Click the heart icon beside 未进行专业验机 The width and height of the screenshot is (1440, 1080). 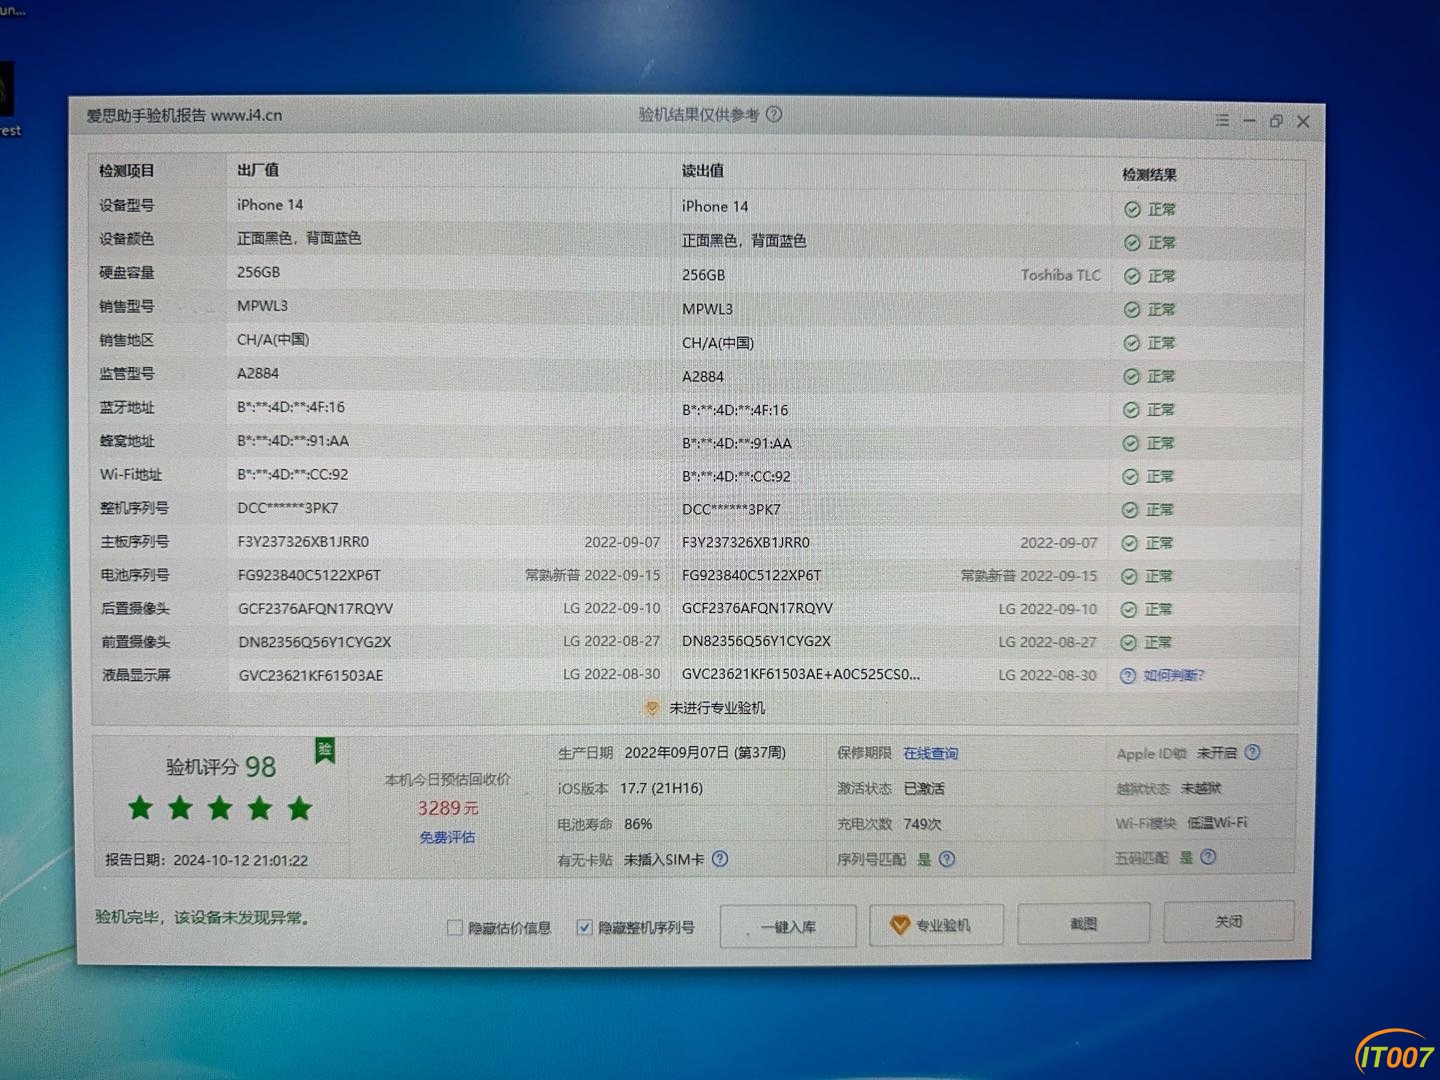click(x=652, y=708)
